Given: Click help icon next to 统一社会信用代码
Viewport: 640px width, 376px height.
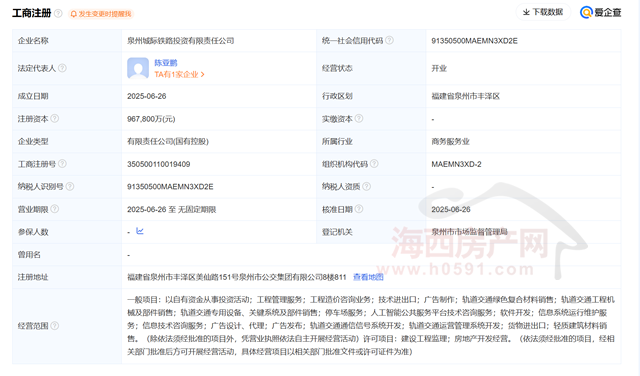Looking at the screenshot, I should 389,40.
